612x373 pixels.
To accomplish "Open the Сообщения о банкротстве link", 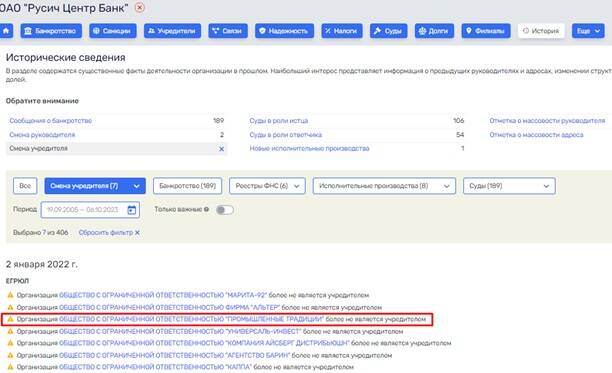I will 51,121.
